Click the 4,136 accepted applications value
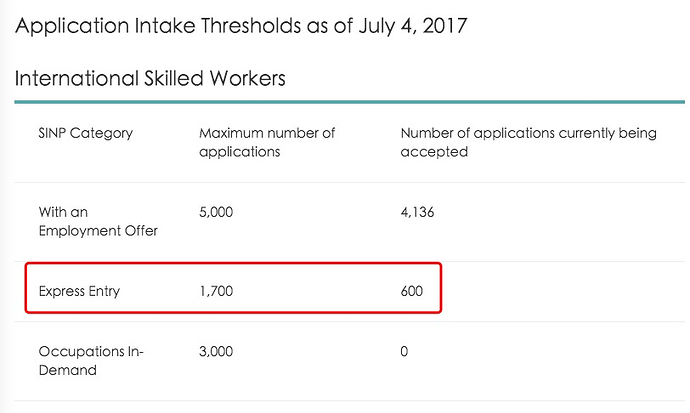 [x=418, y=212]
